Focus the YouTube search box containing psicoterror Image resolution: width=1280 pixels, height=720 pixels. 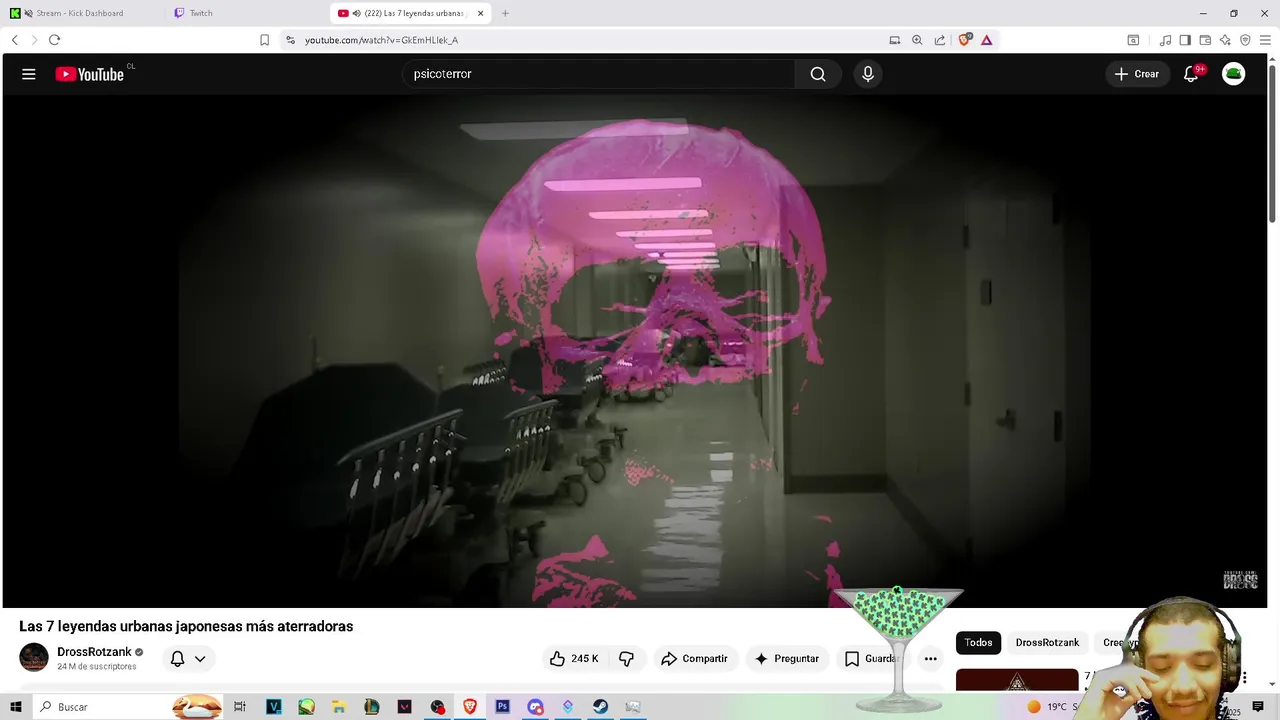[598, 74]
